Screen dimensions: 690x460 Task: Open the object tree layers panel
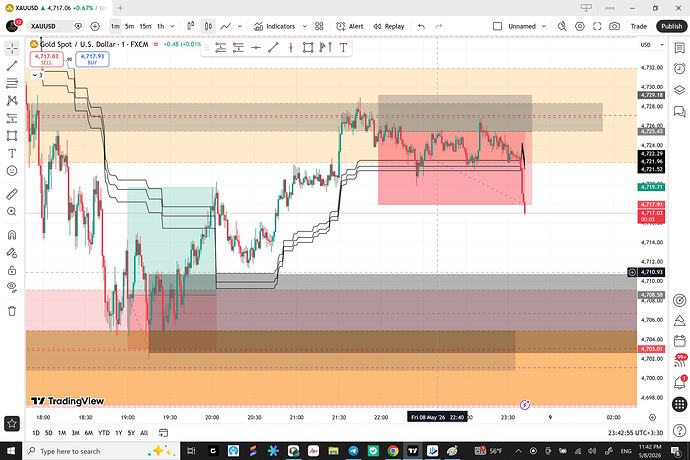679,90
